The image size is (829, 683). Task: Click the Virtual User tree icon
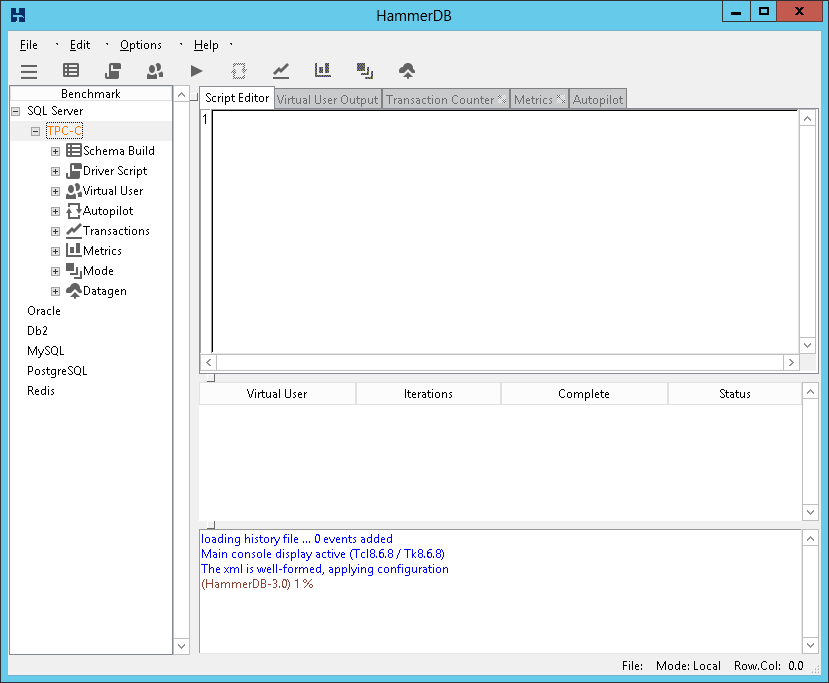[73, 191]
